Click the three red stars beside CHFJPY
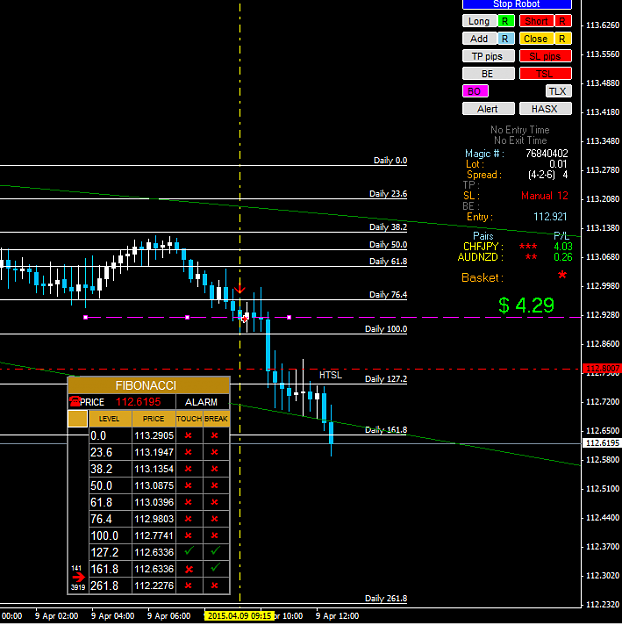The height and width of the screenshot is (625, 622). 528,247
